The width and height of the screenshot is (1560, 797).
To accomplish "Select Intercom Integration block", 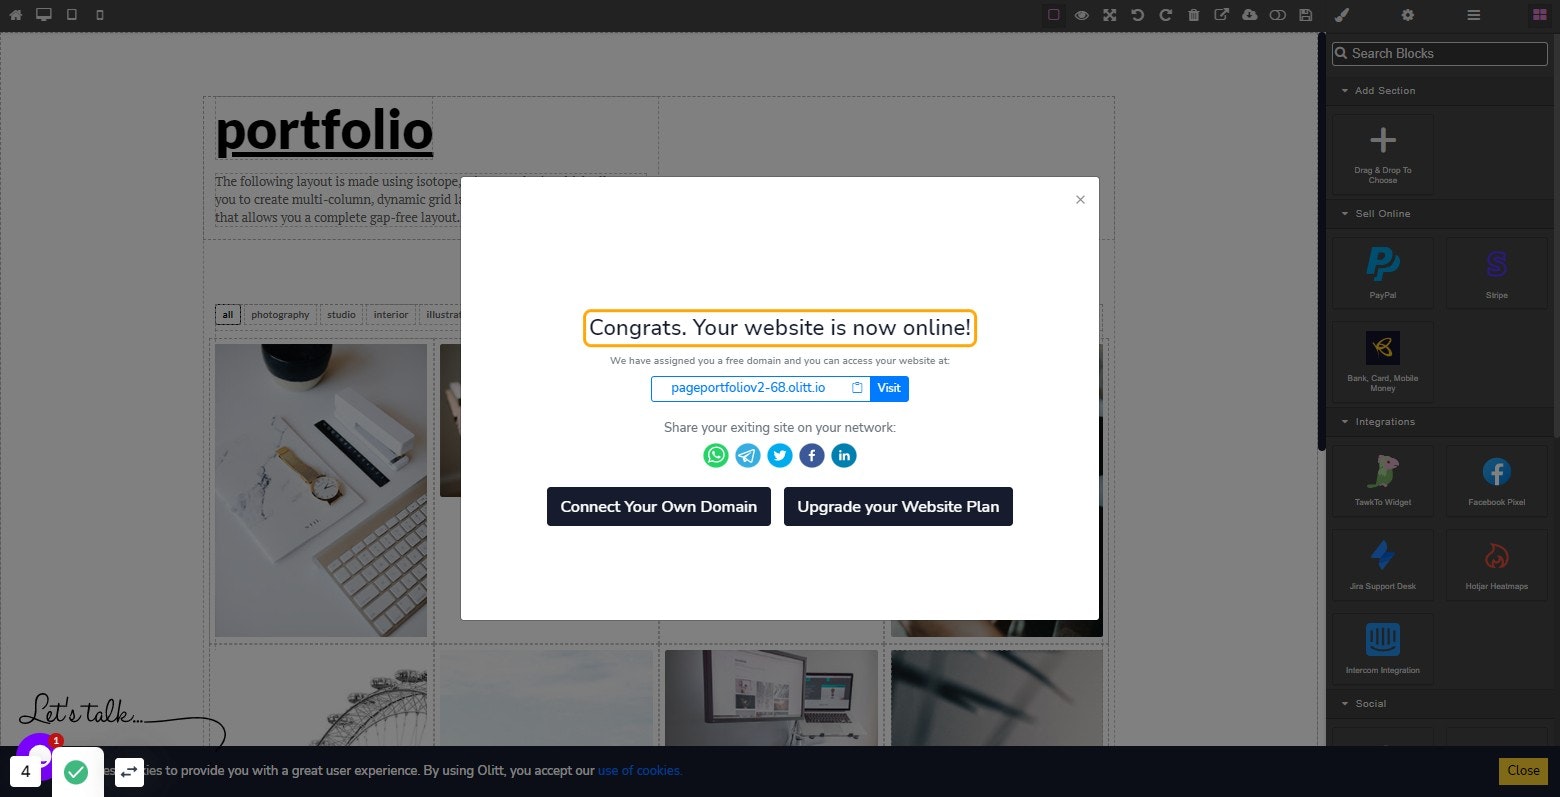I will [x=1383, y=648].
